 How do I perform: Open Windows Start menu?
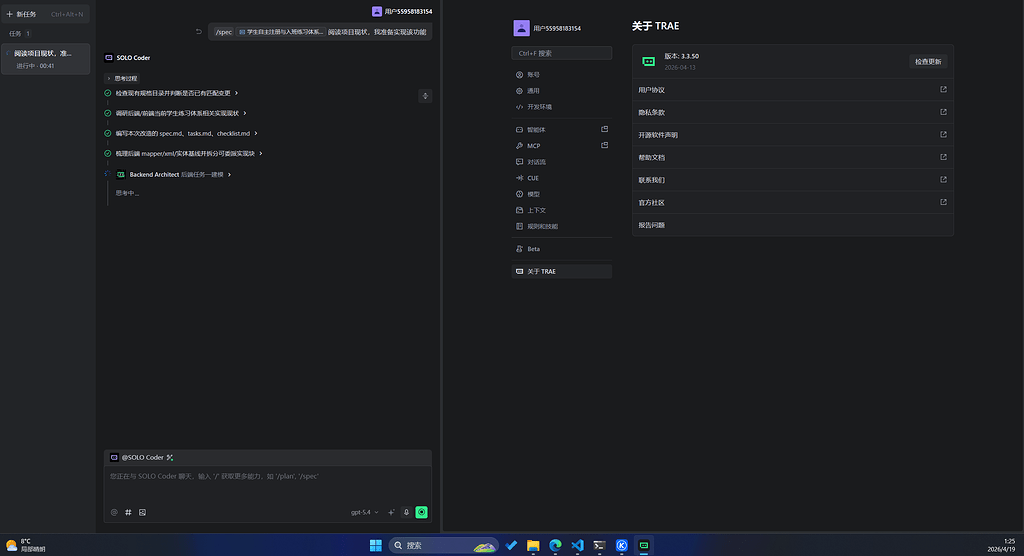pos(376,545)
